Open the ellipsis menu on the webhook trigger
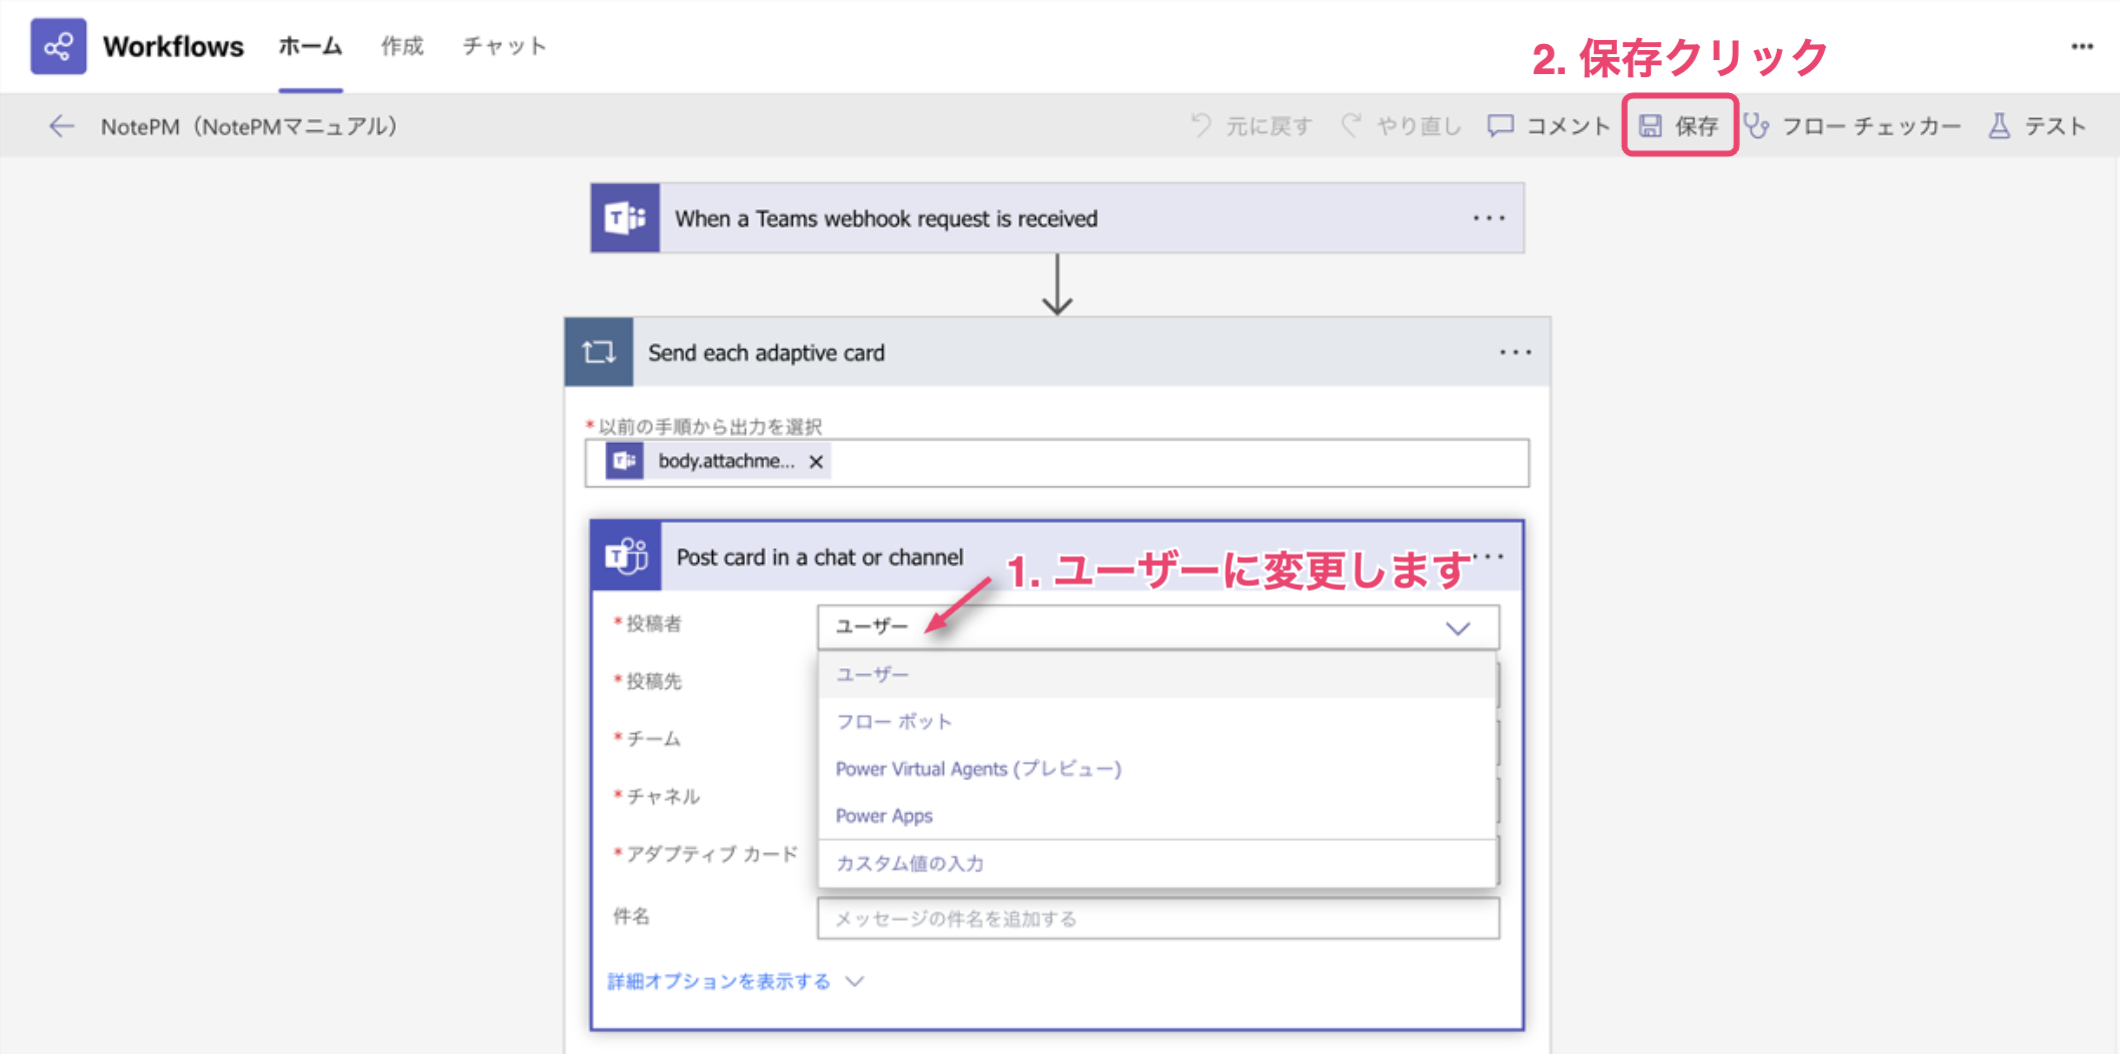The width and height of the screenshot is (2120, 1054). 1488,218
